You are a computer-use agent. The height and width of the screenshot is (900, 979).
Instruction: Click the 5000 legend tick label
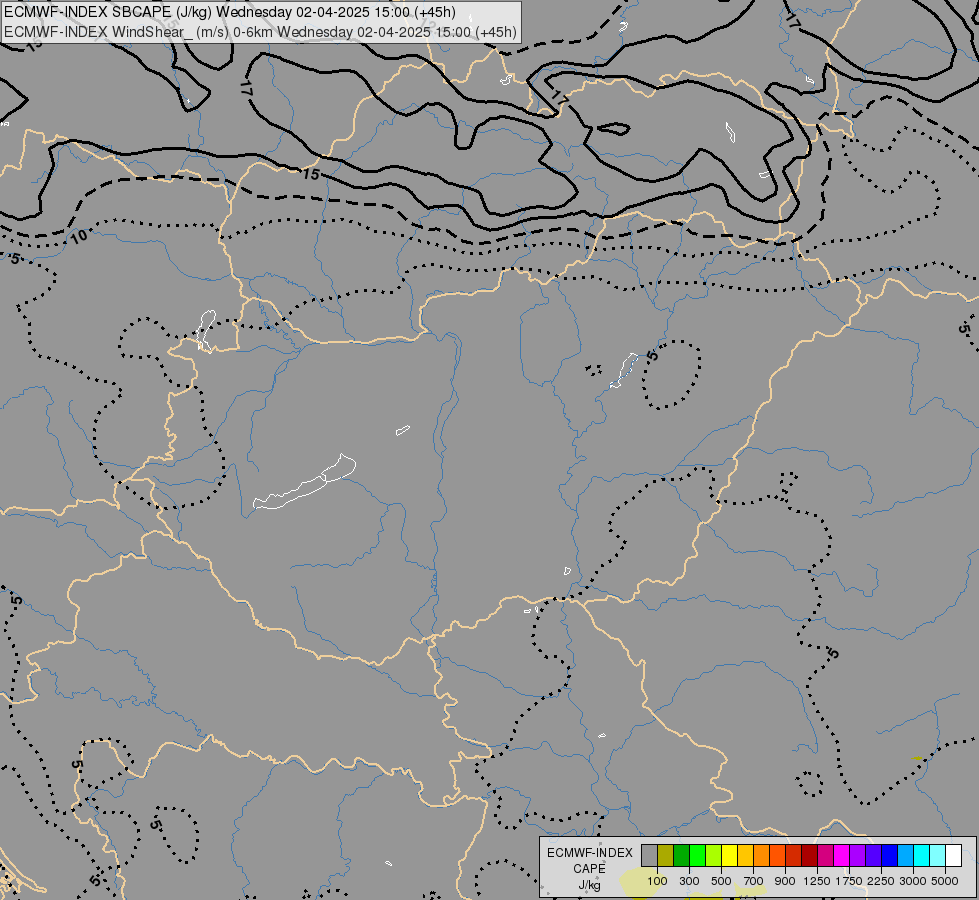coord(945,881)
